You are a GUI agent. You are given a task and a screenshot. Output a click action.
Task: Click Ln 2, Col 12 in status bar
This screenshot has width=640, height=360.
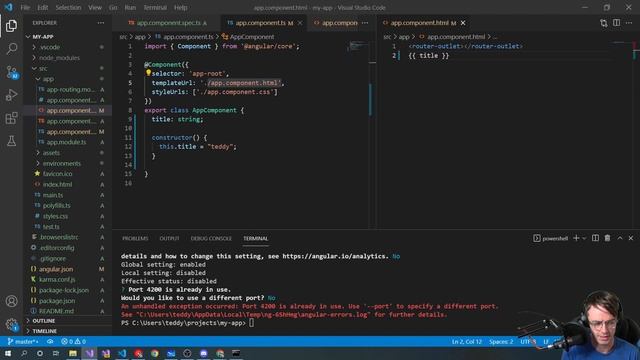click(467, 342)
